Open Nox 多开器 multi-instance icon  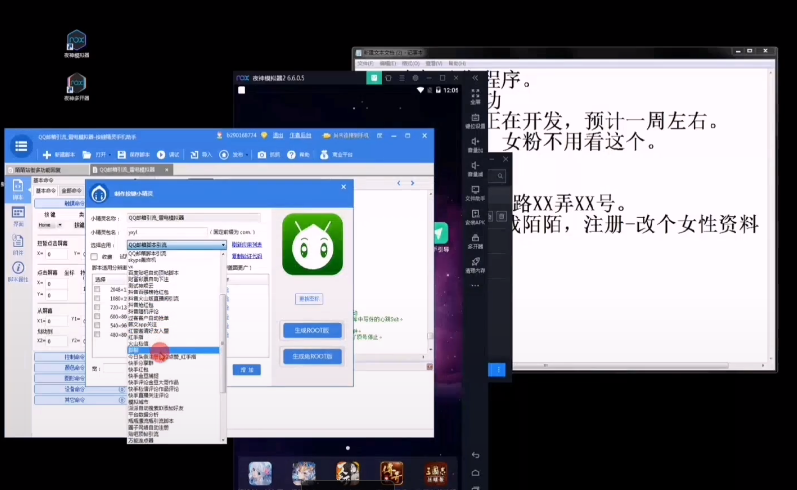(475, 241)
